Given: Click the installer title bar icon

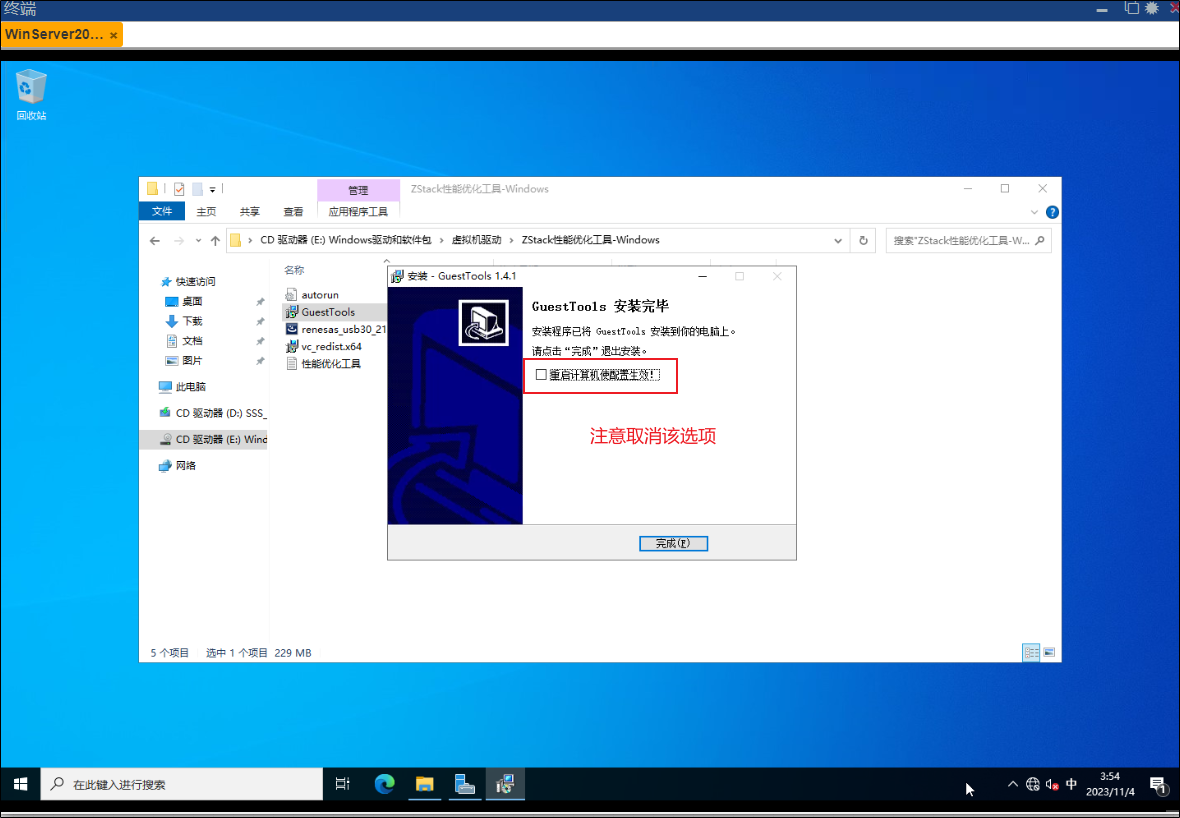Looking at the screenshot, I should coord(397,276).
